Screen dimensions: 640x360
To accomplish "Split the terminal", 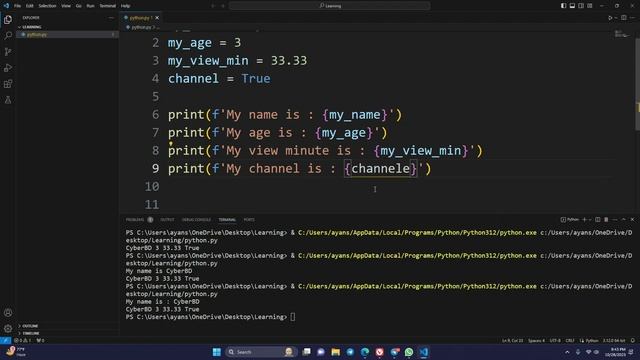I will pyautogui.click(x=598, y=220).
